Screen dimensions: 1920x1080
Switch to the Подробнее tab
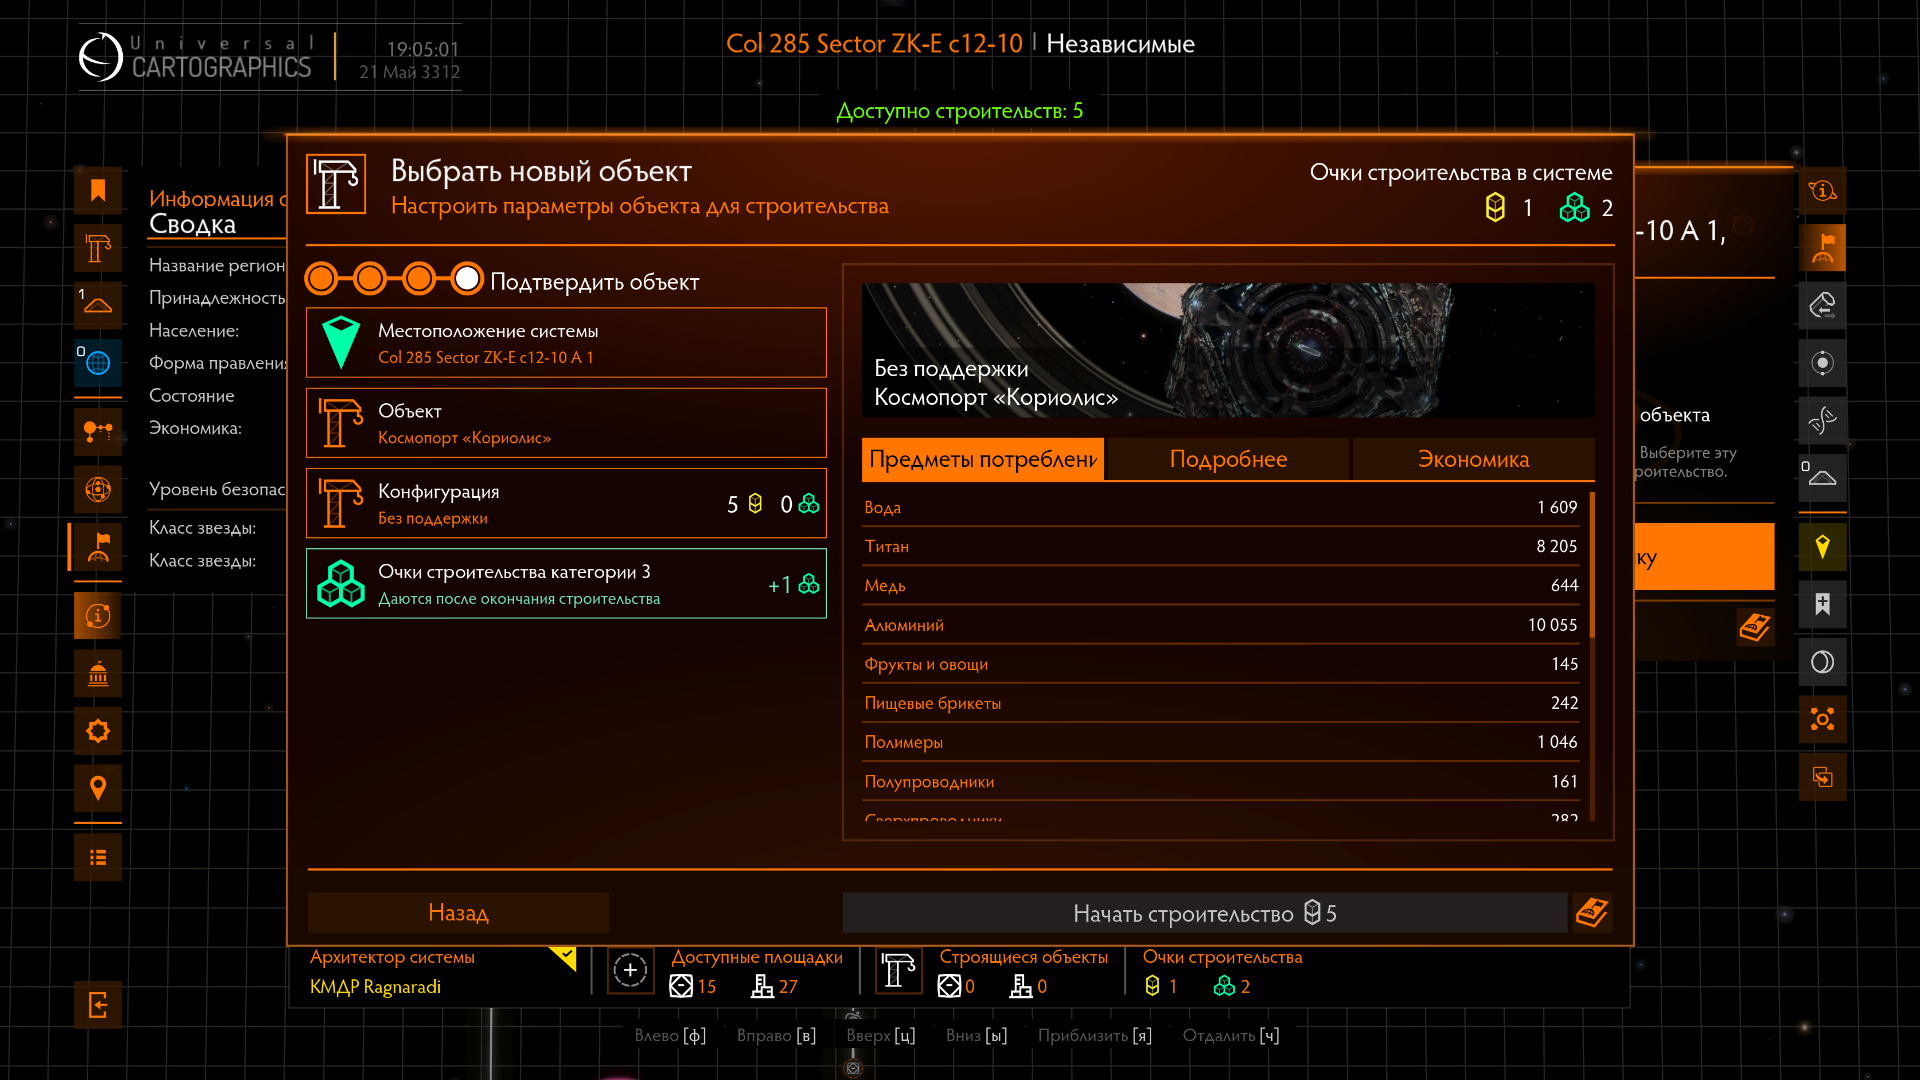[x=1228, y=459]
